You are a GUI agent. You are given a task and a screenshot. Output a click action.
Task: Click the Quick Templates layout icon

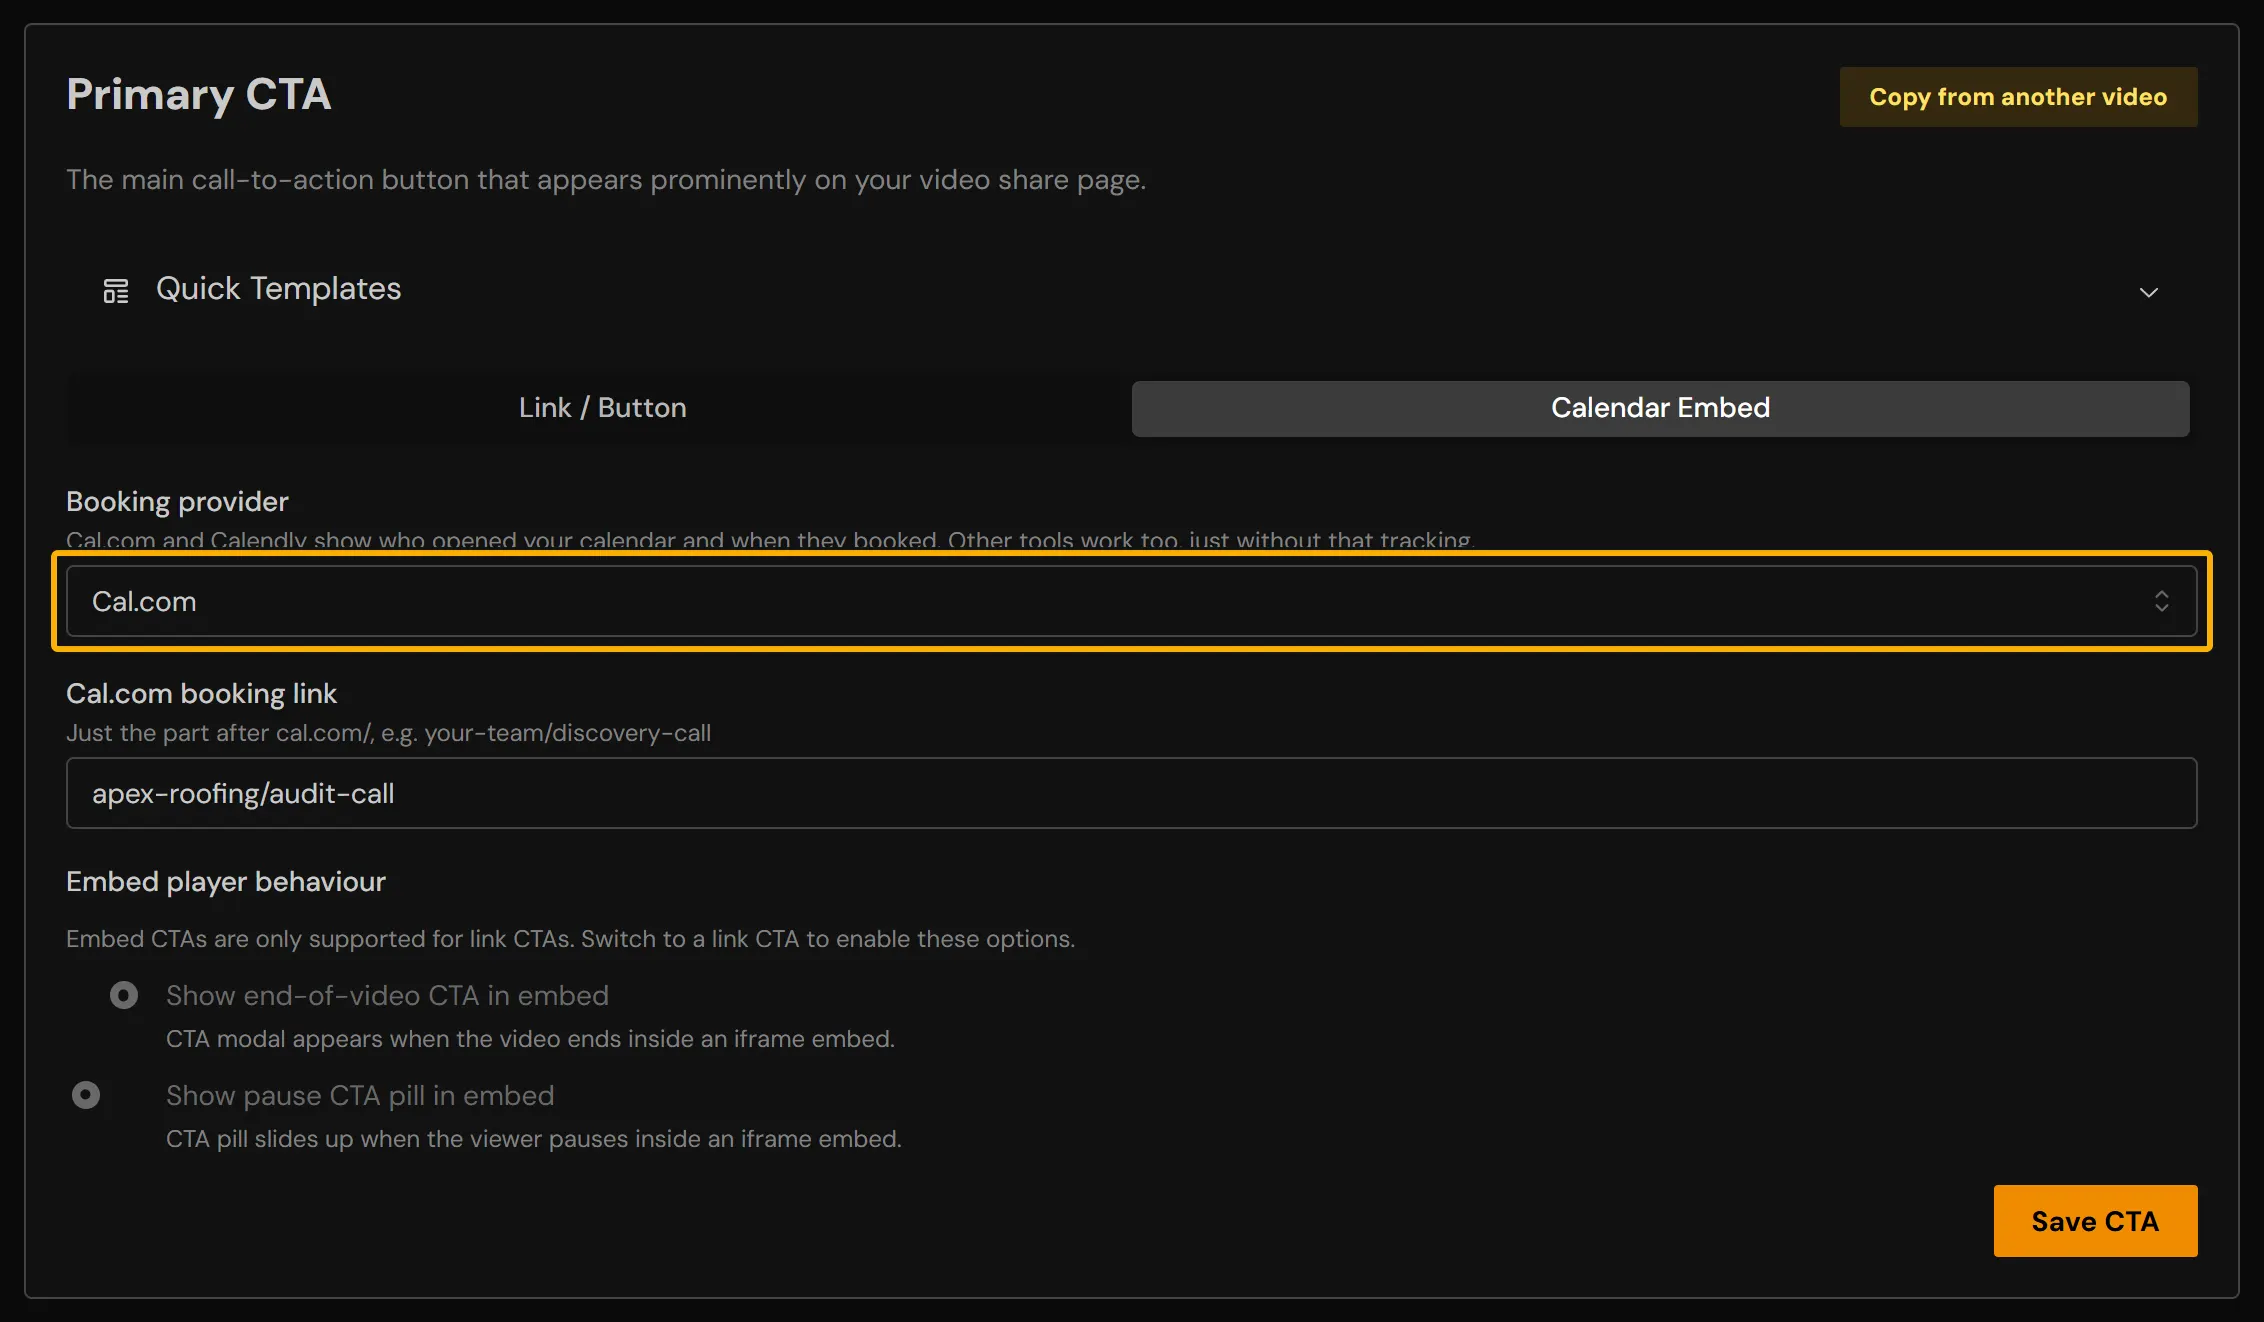[116, 291]
